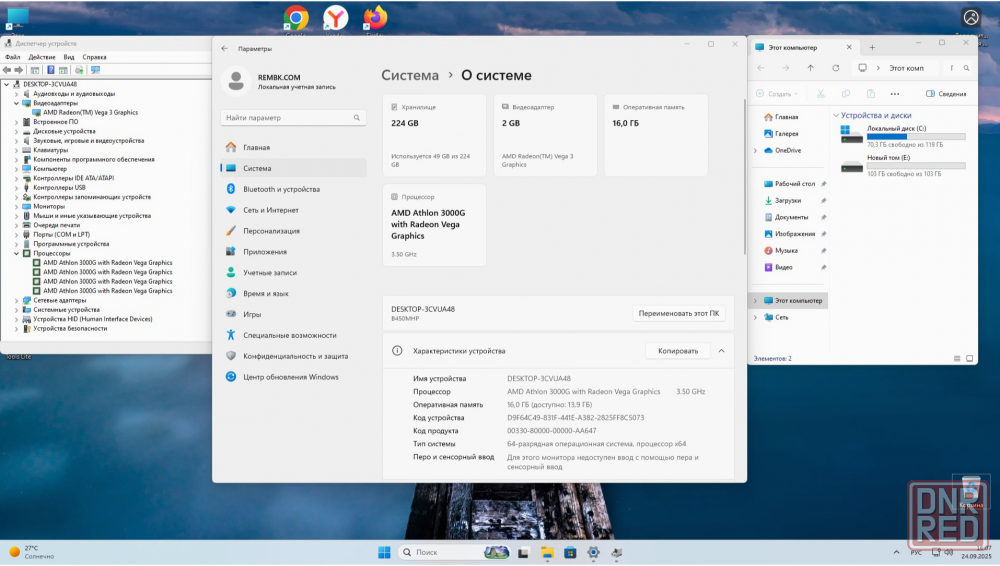Open Windows Update center in sidebar
This screenshot has width=1000, height=566.
(290, 377)
